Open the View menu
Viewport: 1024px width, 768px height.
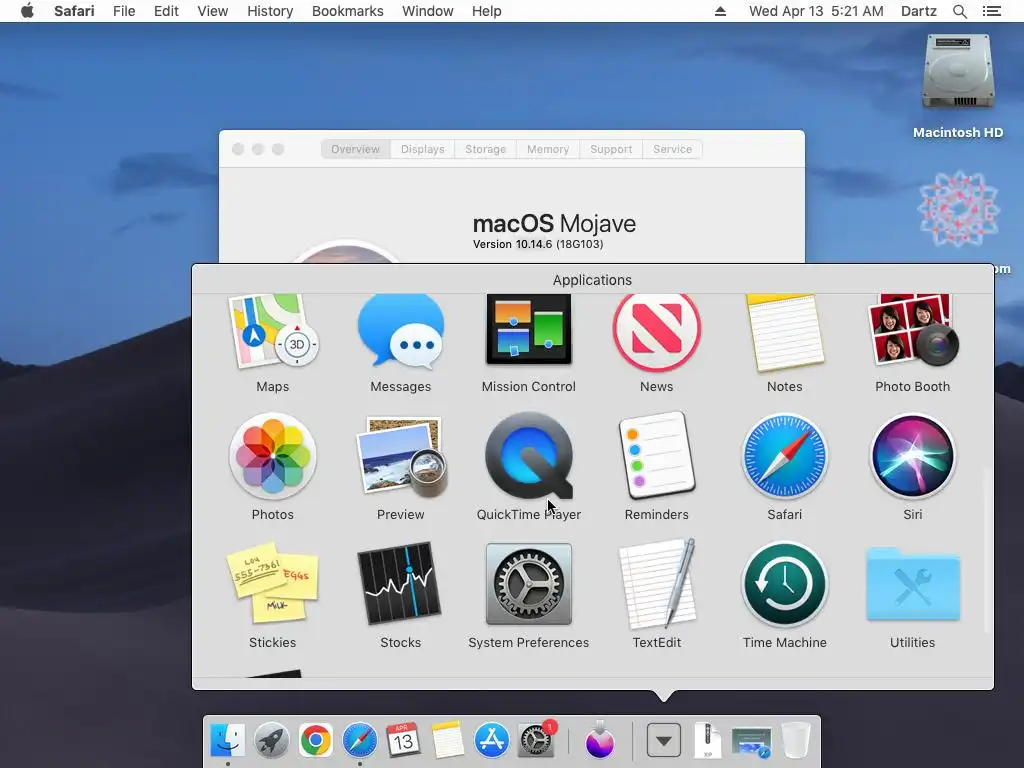coord(213,11)
